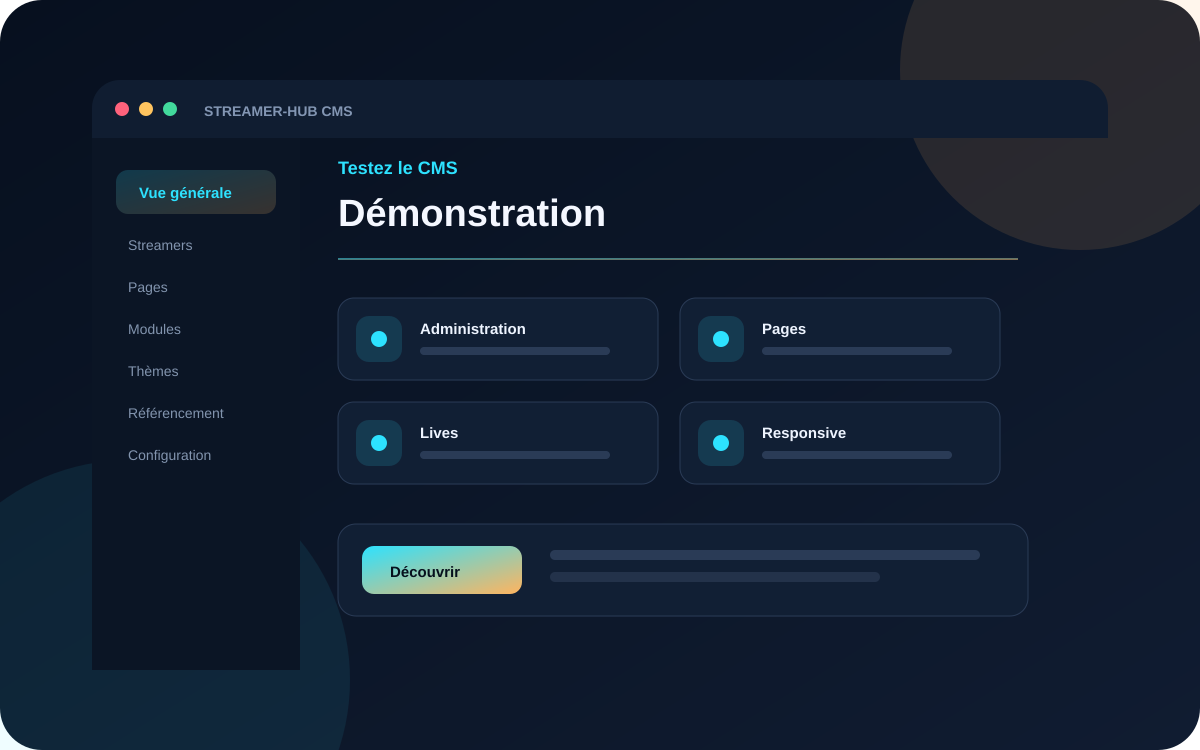Go to Pages in the sidebar menu

click(148, 287)
